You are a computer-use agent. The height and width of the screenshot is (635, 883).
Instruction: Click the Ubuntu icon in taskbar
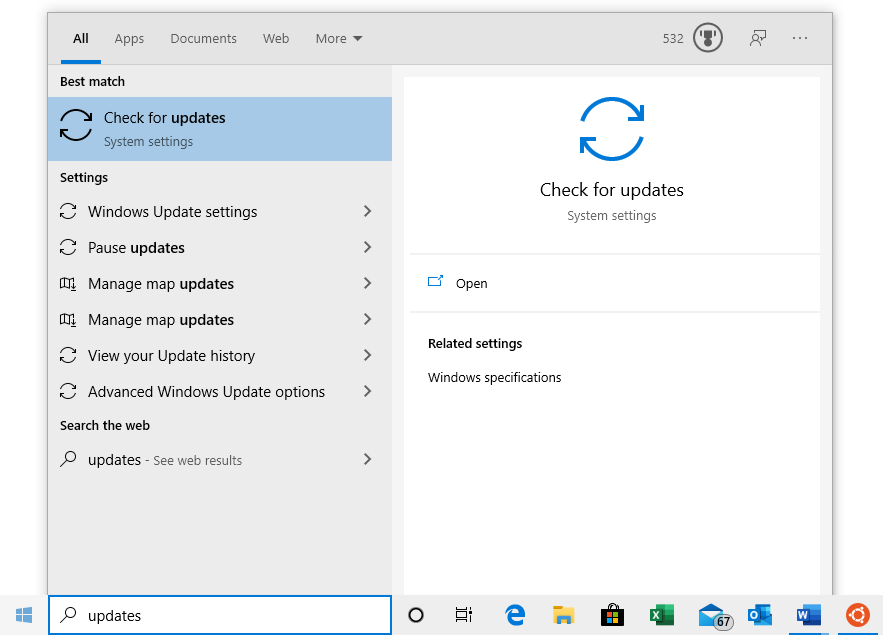click(857, 615)
